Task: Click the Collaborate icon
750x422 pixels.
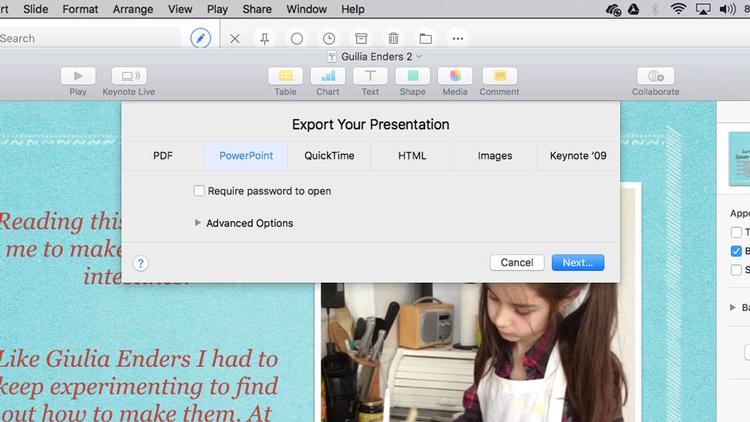Action: pyautogui.click(x=655, y=76)
